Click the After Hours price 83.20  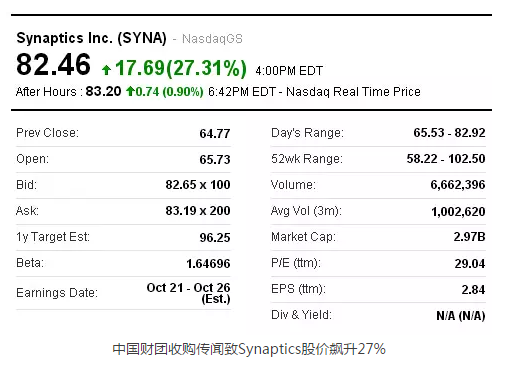click(103, 91)
